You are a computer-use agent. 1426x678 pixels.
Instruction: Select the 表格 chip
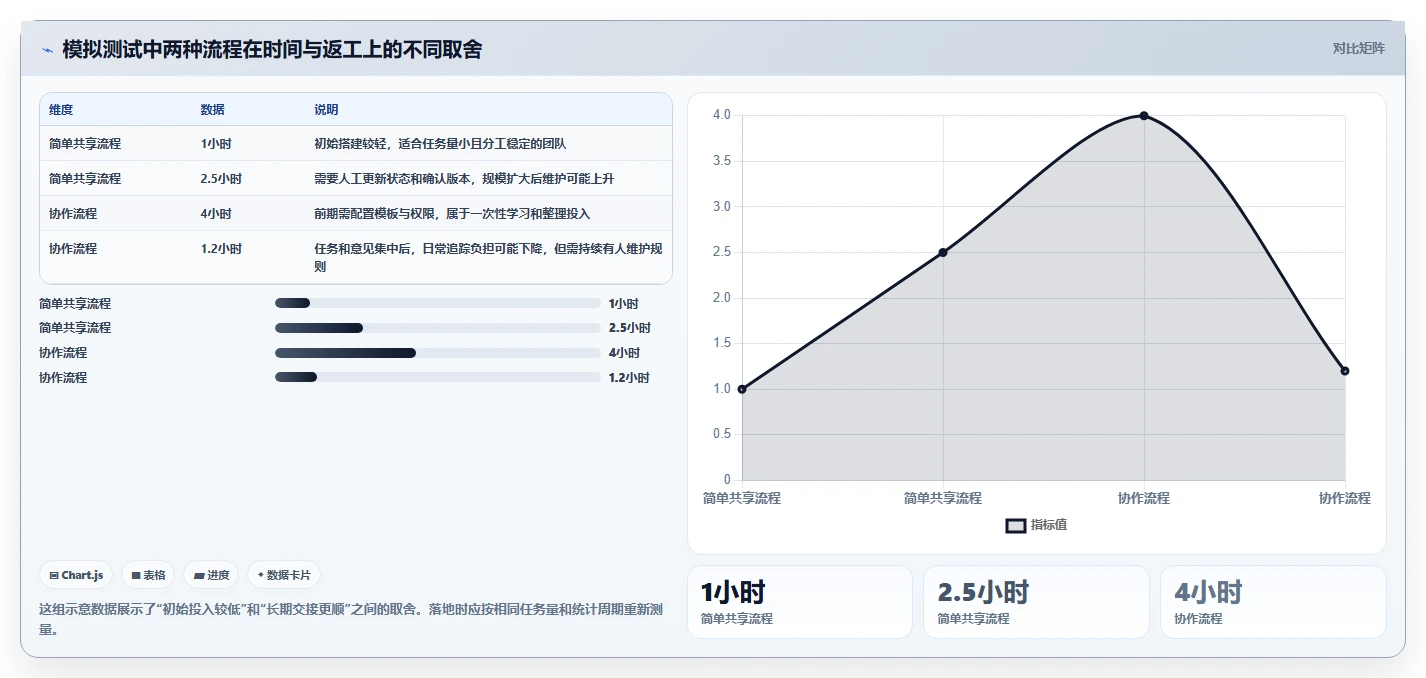148,575
